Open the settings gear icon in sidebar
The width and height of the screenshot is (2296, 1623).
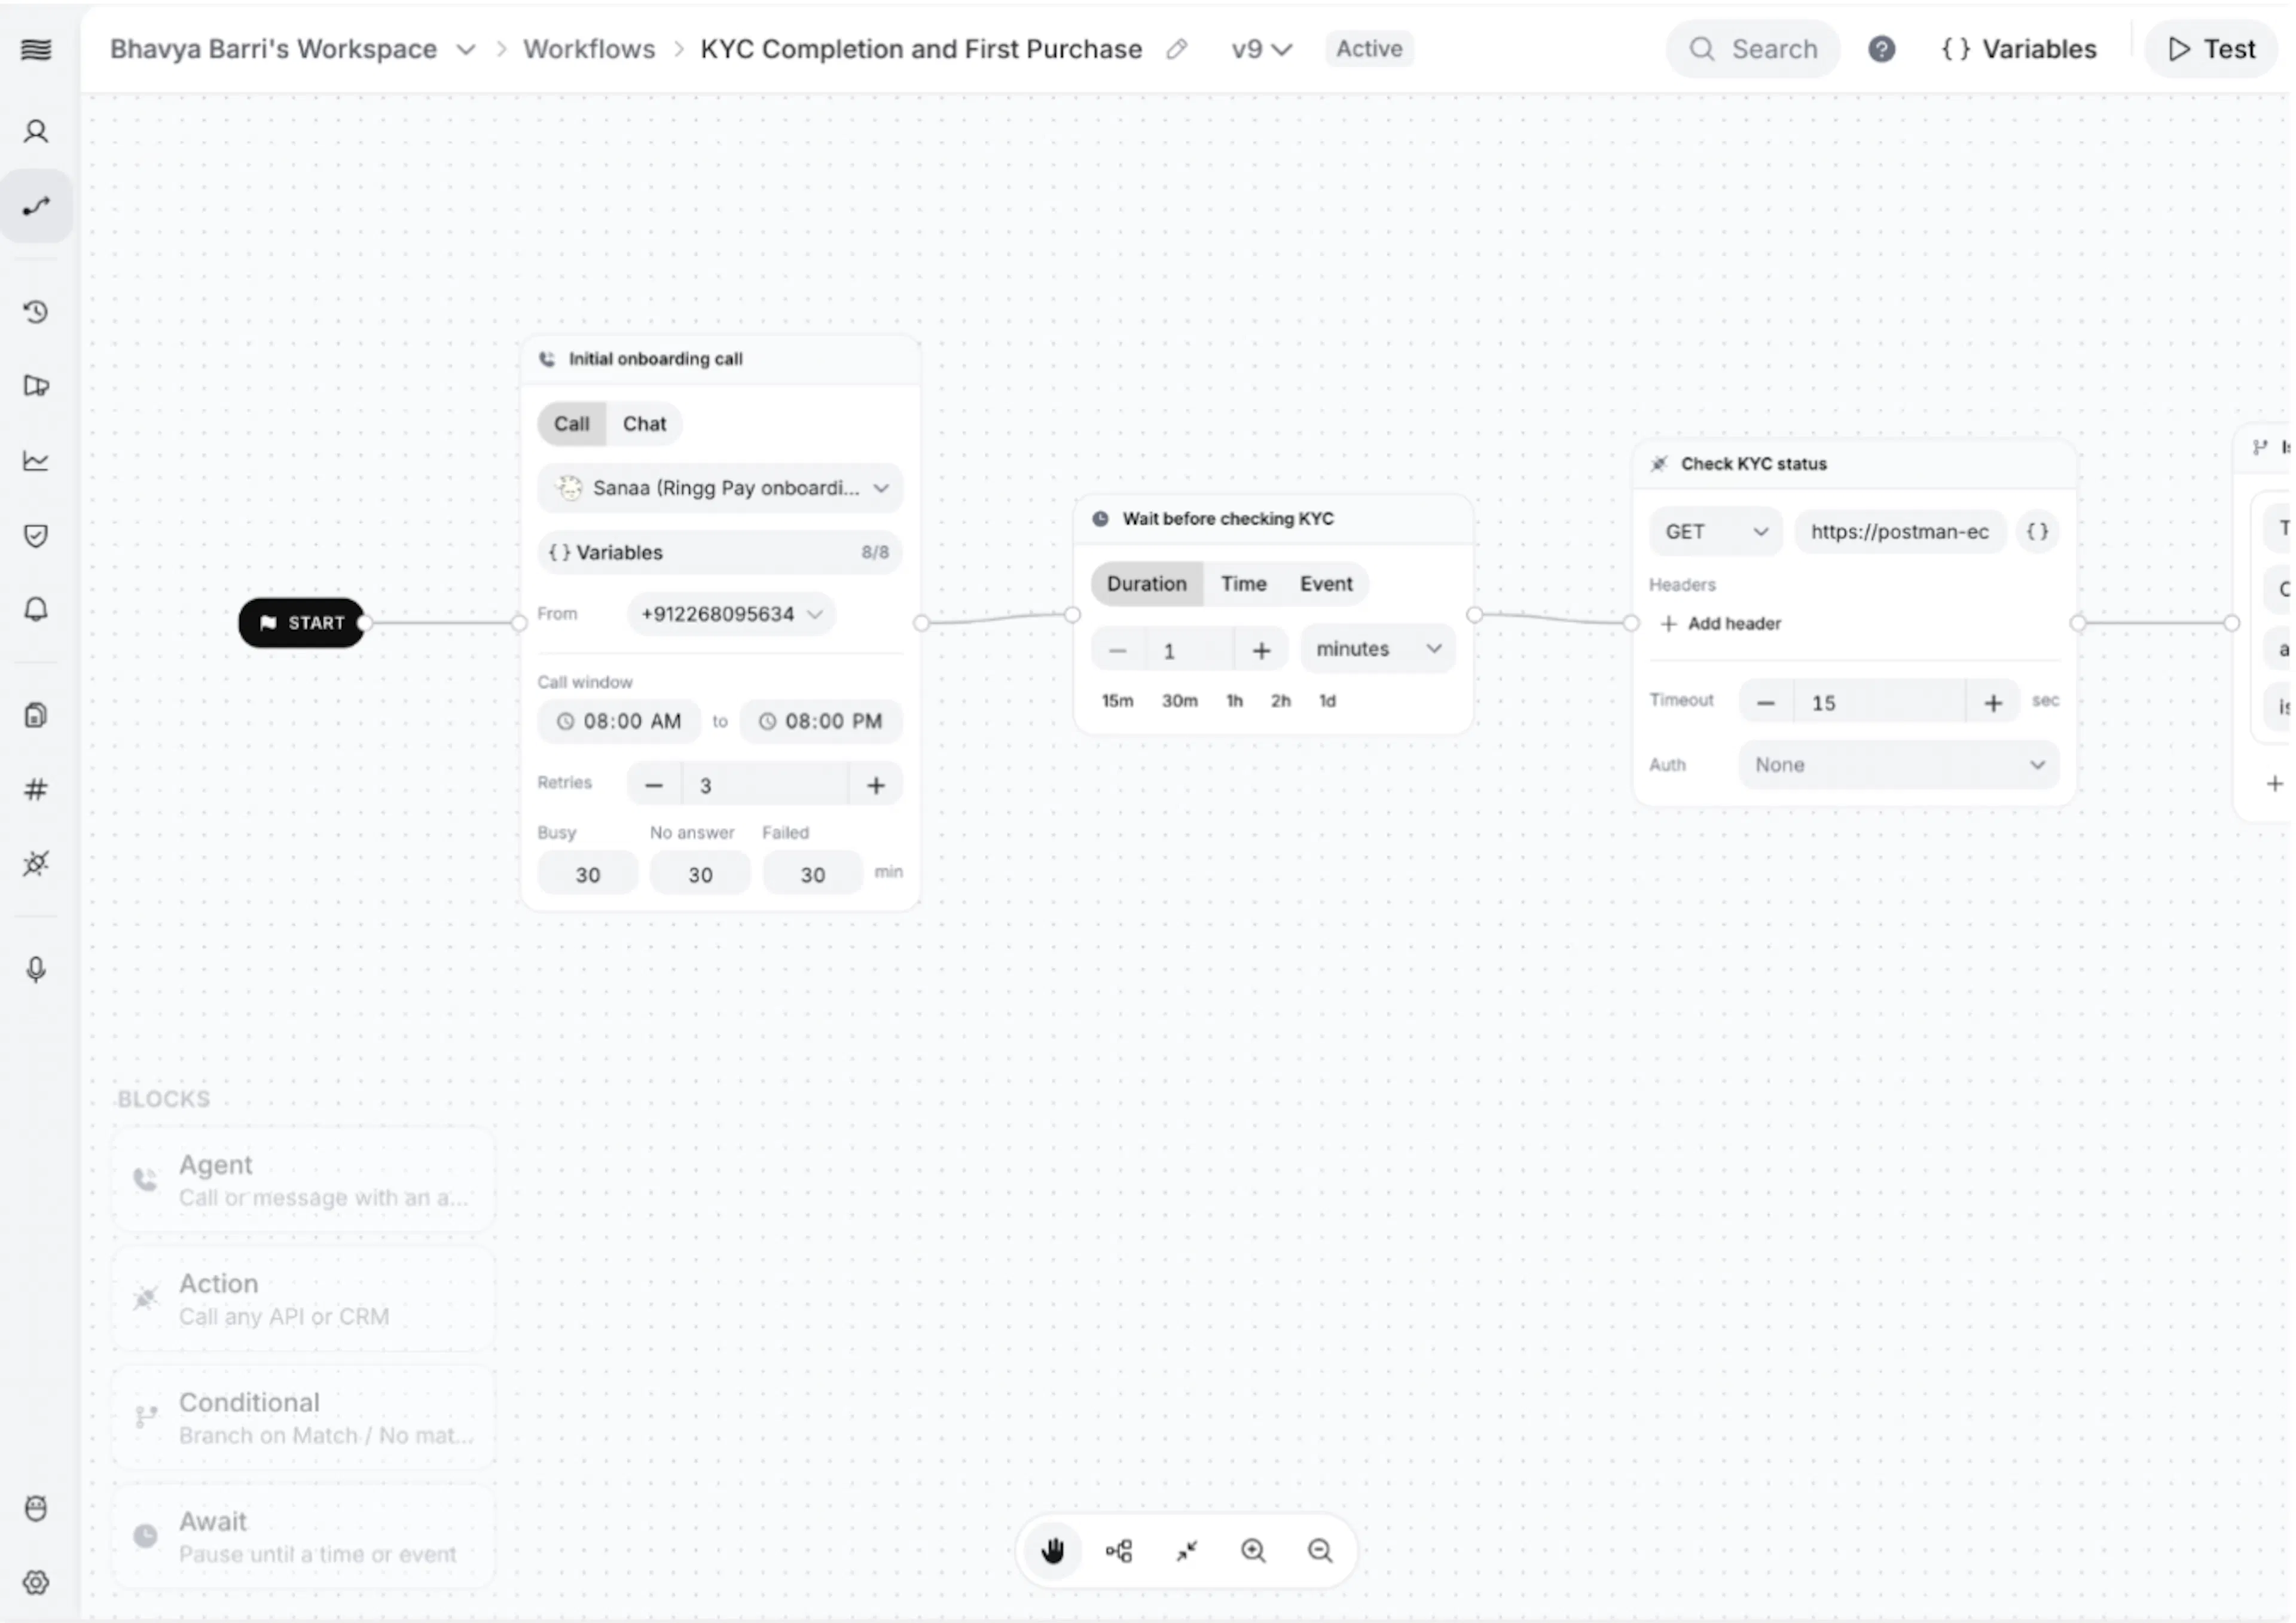pos(36,1583)
